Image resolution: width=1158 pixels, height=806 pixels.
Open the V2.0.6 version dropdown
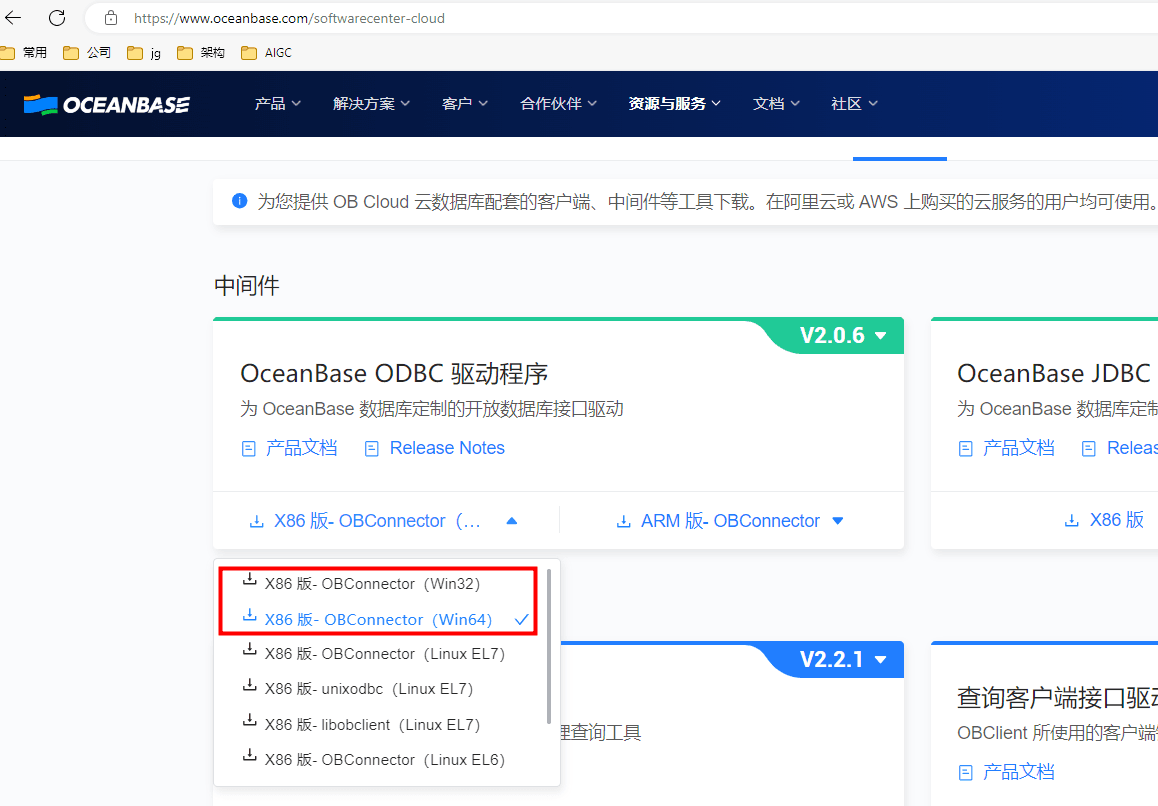[843, 335]
